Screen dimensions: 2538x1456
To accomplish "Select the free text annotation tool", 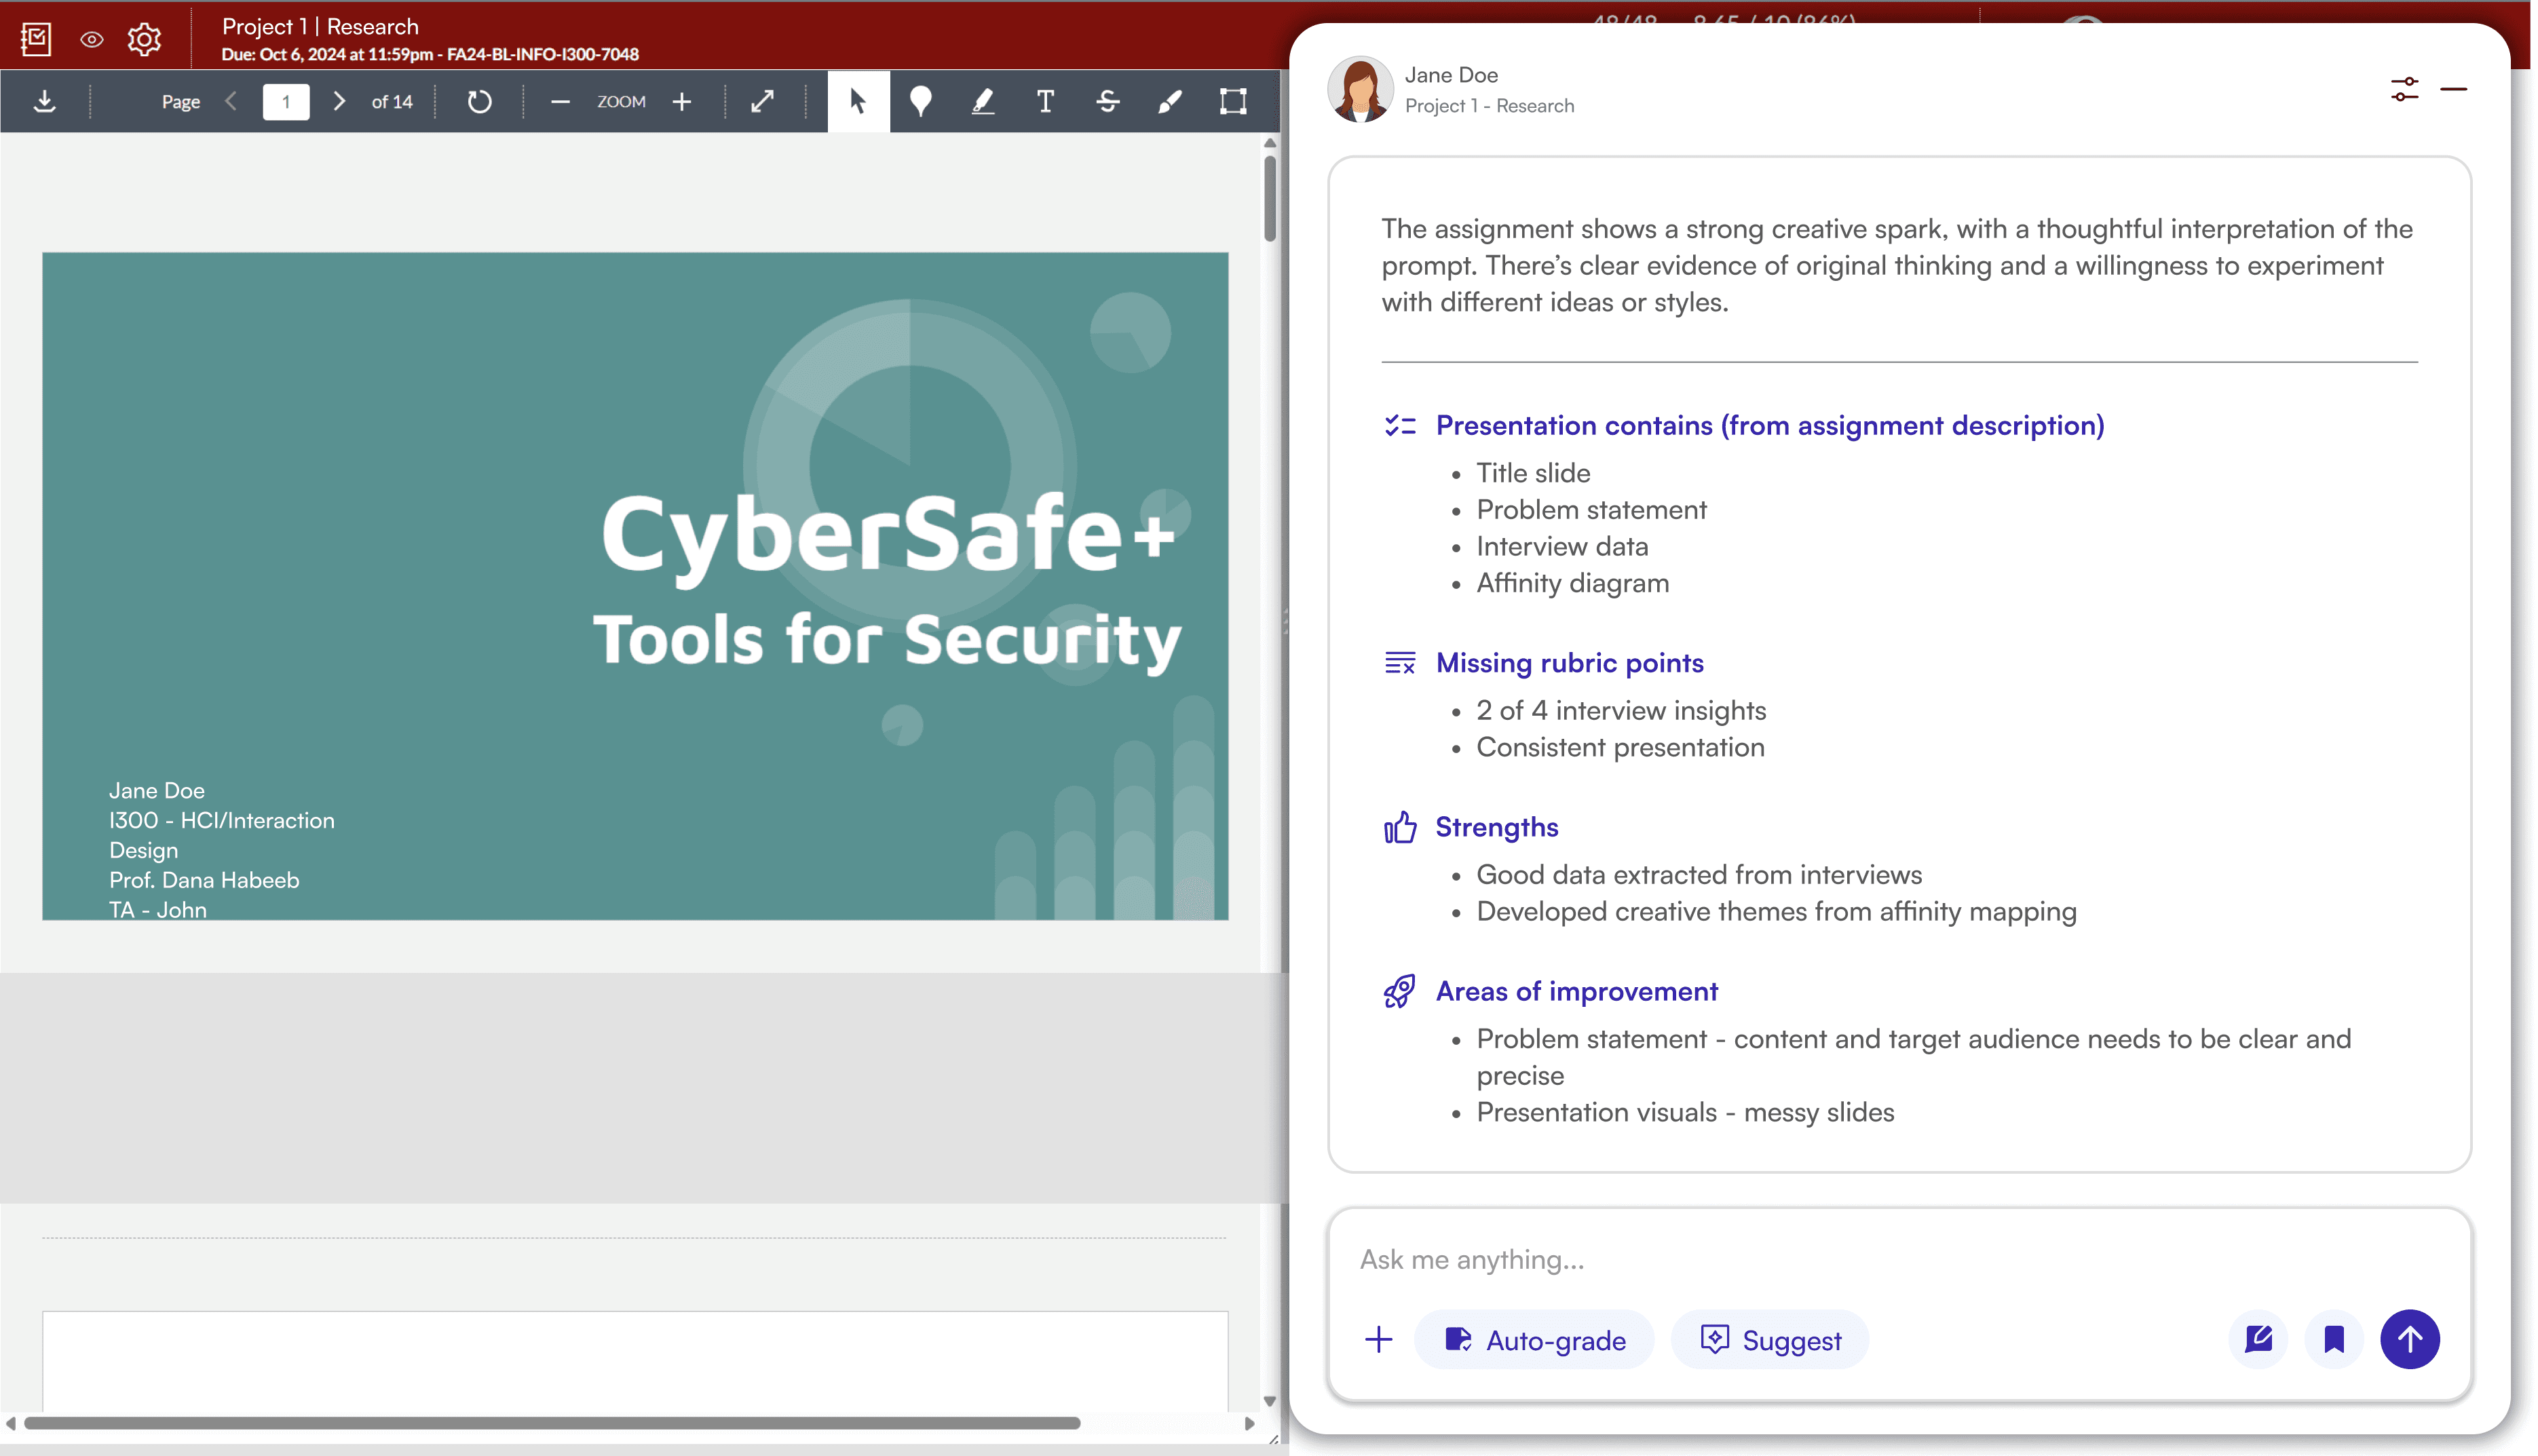I will pos(1045,101).
